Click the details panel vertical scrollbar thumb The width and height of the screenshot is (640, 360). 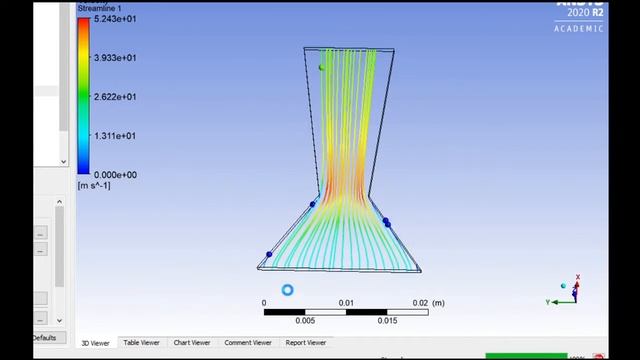(x=60, y=247)
